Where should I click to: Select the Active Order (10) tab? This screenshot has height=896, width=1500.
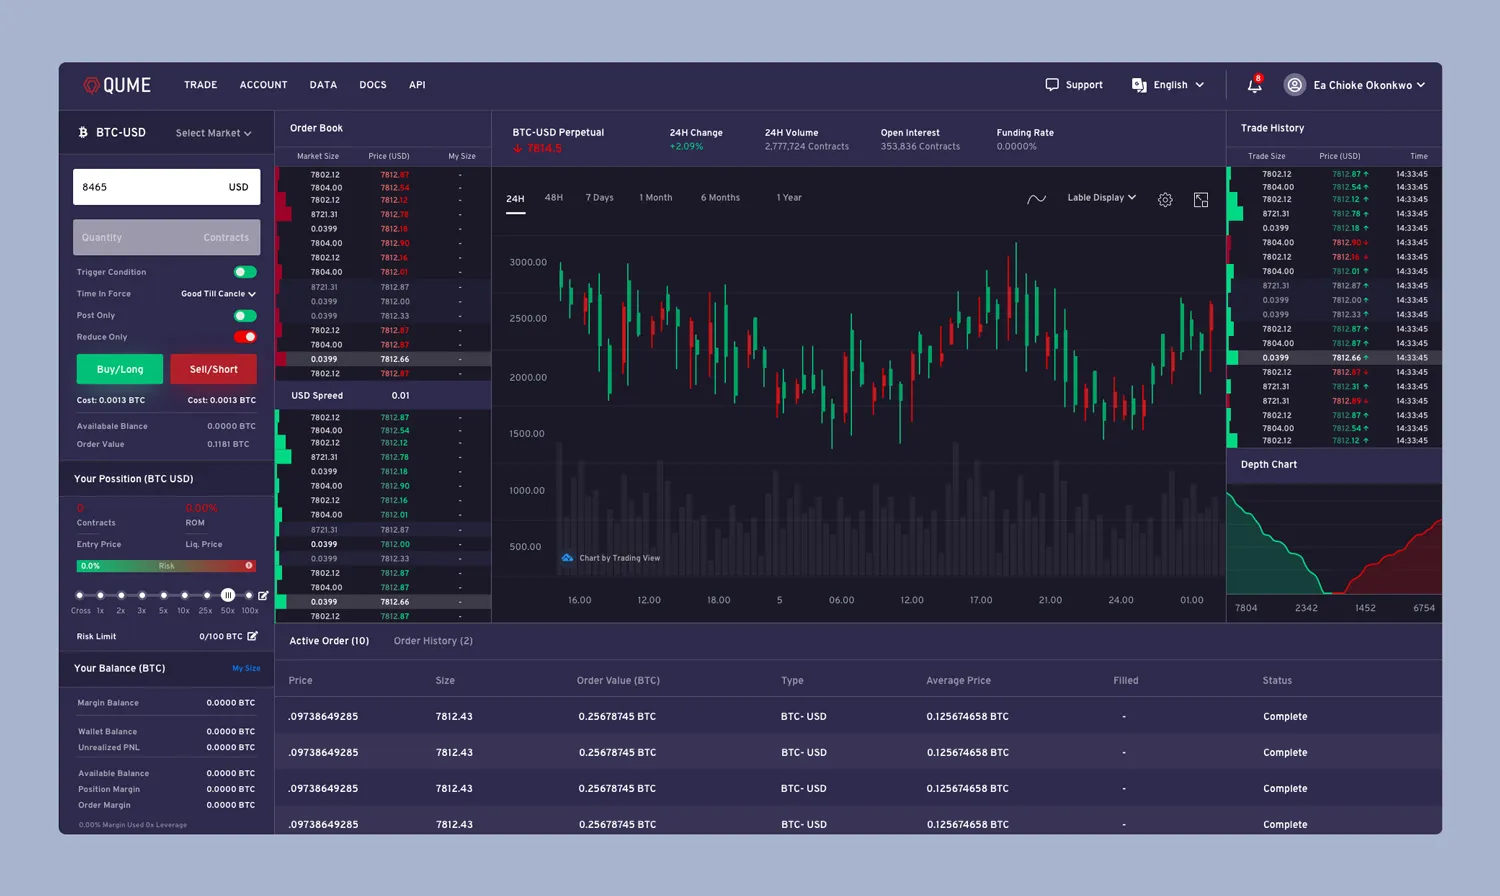pos(329,641)
